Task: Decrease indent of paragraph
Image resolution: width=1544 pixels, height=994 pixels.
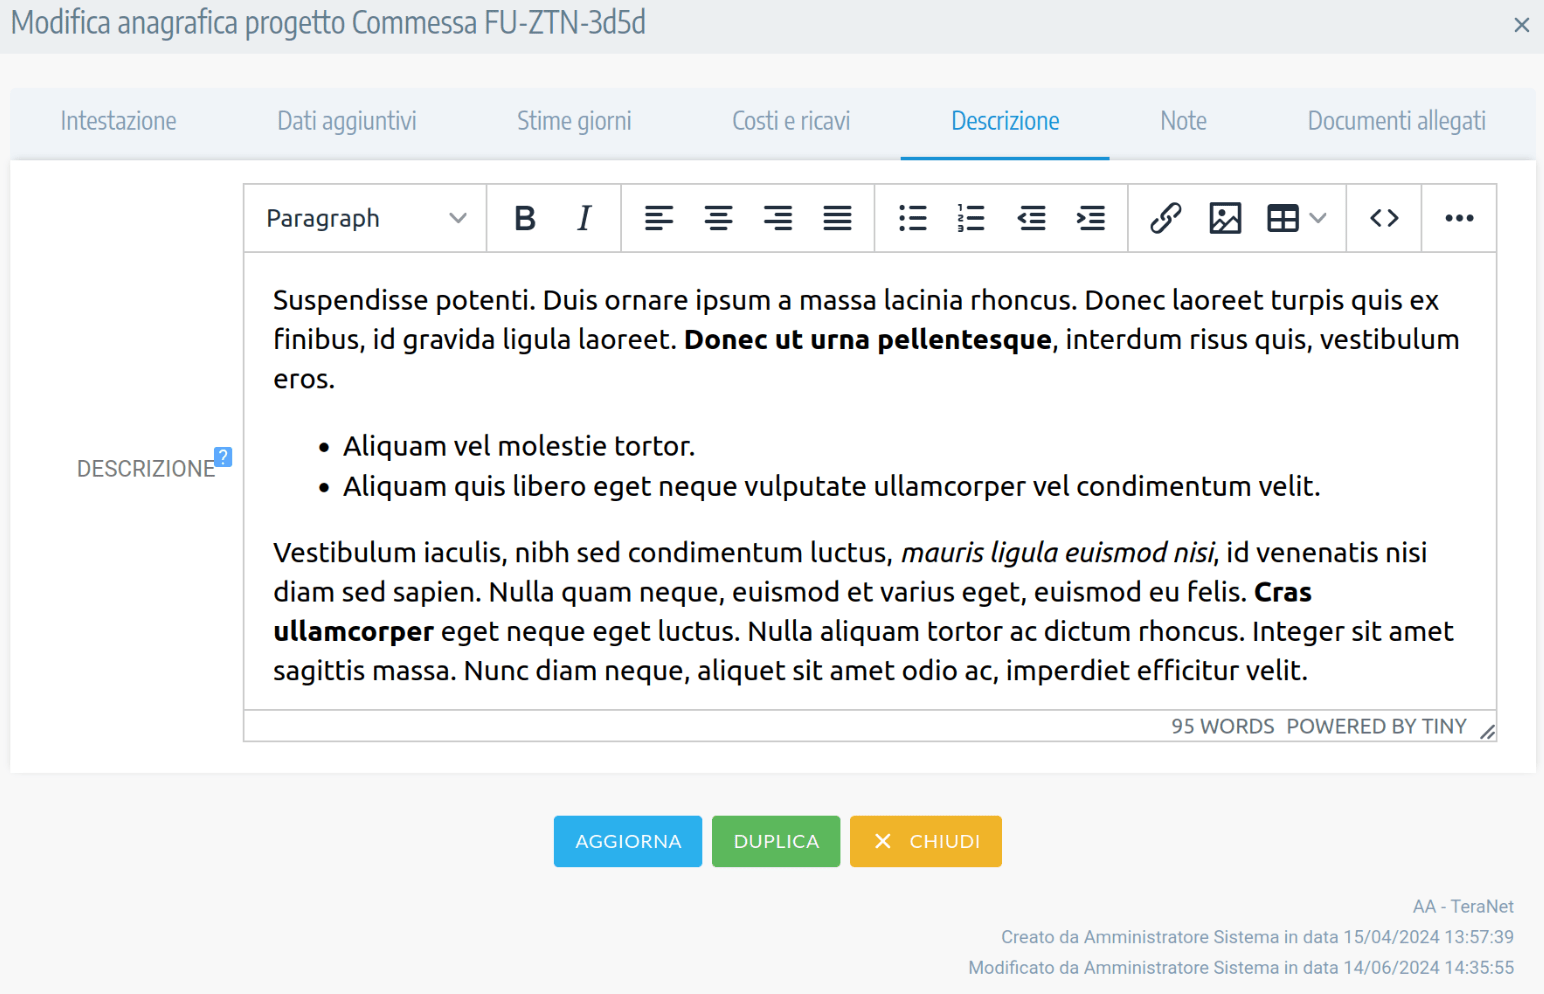Action: click(x=1031, y=218)
